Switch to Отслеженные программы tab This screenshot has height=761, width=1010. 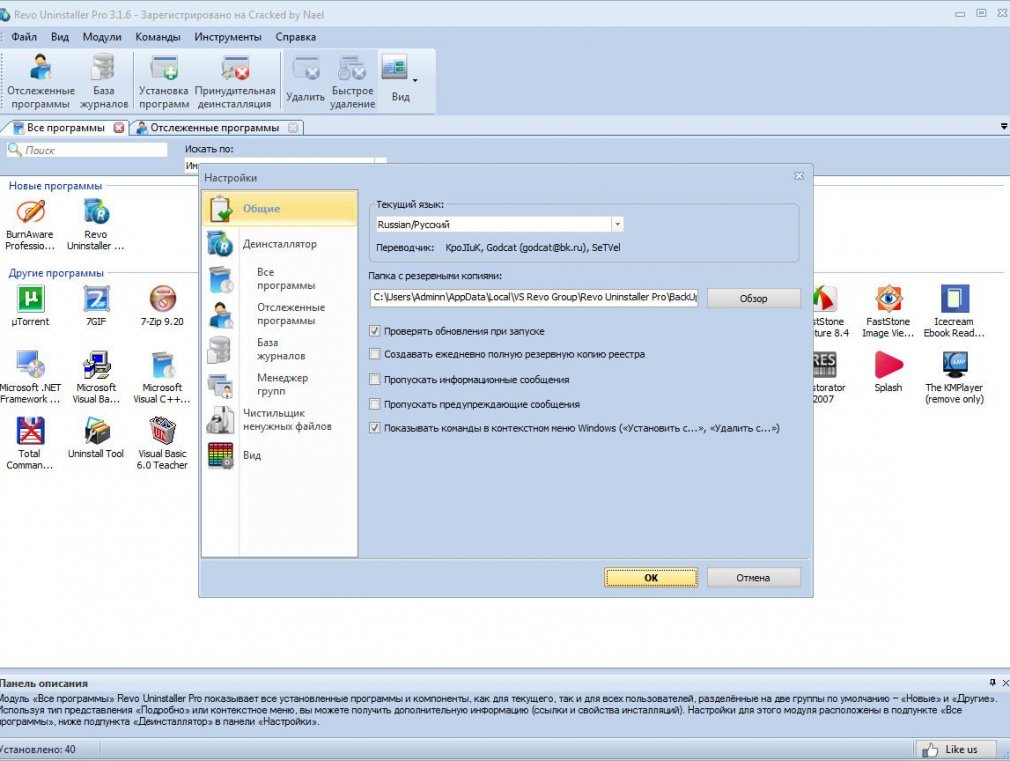tap(214, 128)
